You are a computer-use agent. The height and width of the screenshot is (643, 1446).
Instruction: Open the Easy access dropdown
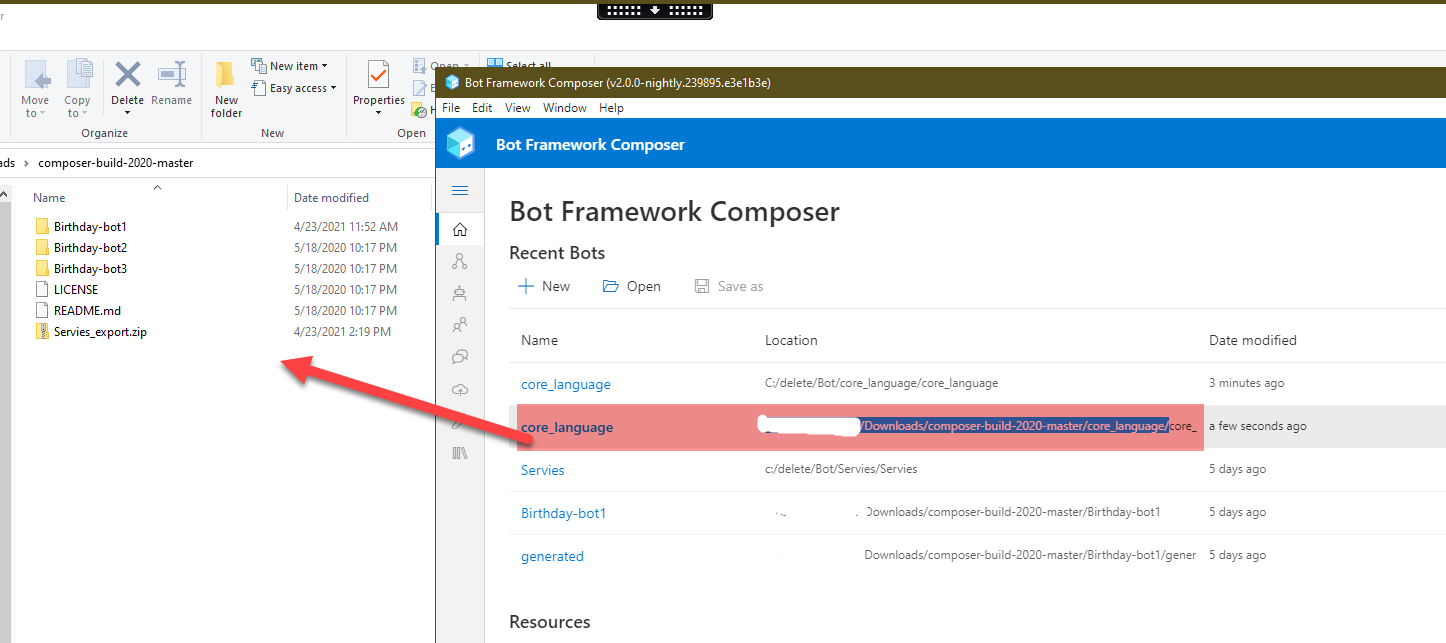pos(294,87)
